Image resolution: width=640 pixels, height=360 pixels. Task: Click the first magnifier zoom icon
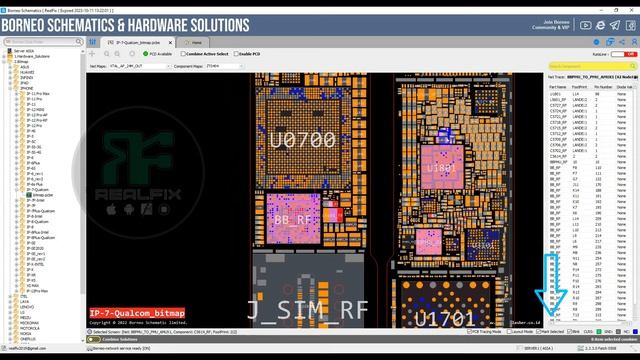click(x=107, y=53)
